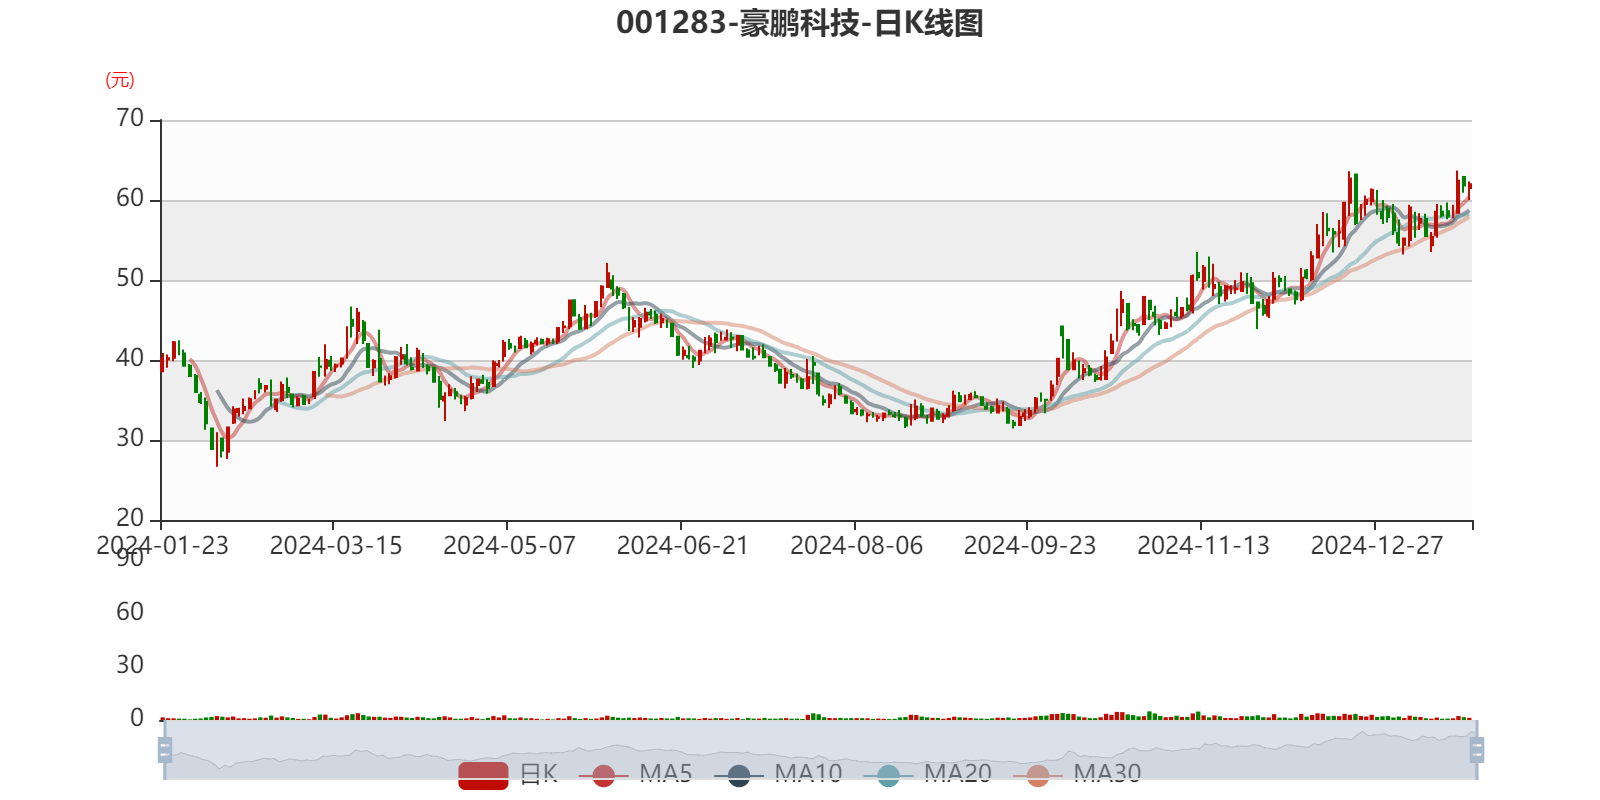Select the chart title 001283-豪鹏科技-日K线图
Screen dimensions: 1600x800
pos(800,23)
